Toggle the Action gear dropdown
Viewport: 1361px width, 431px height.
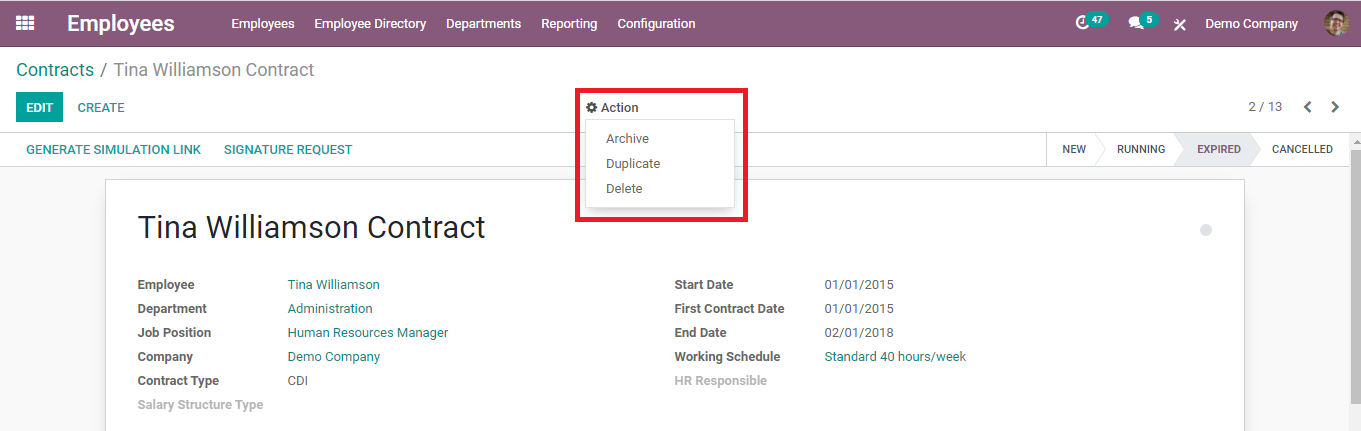[612, 108]
